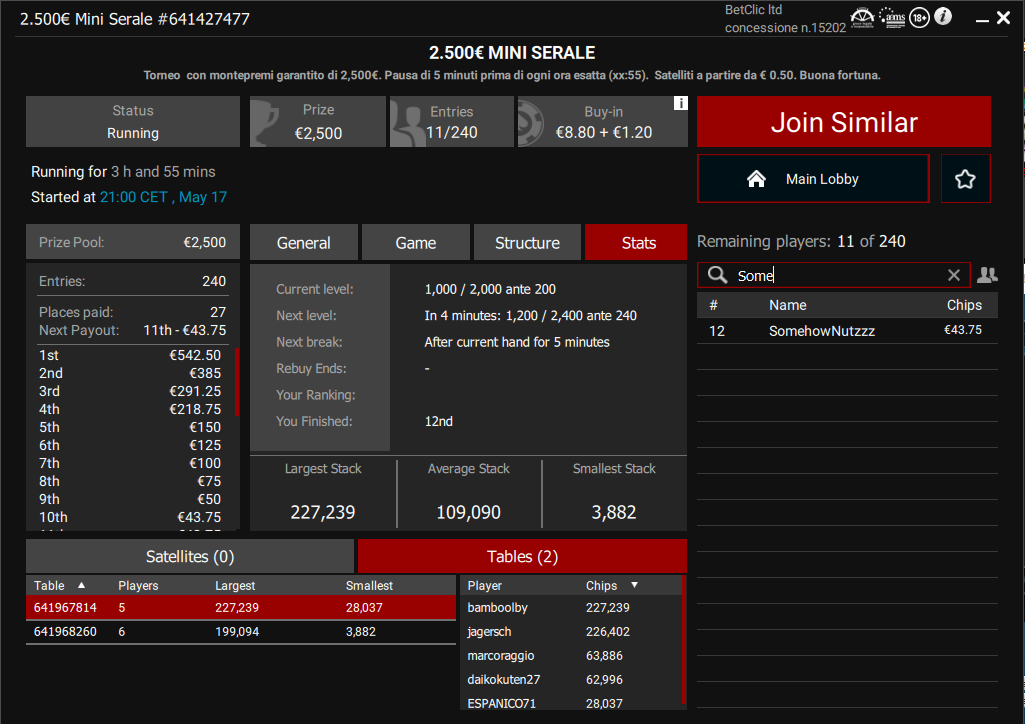Select table 641967814 row
This screenshot has height=724, width=1025.
[x=241, y=607]
